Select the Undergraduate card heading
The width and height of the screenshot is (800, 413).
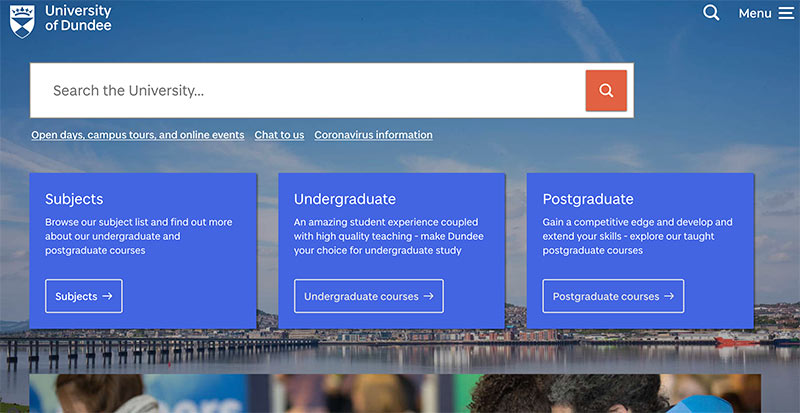(x=345, y=199)
